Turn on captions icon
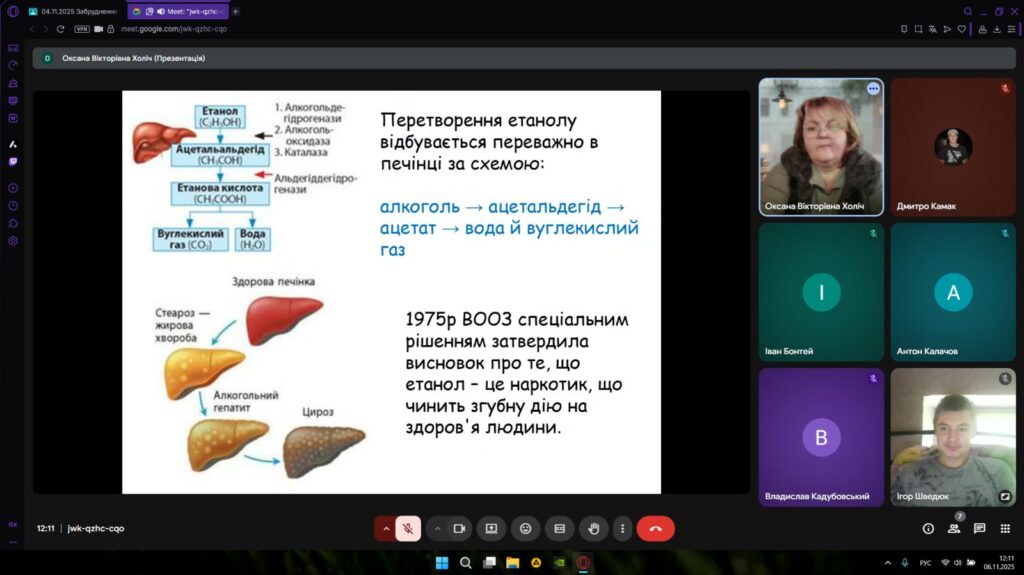The width and height of the screenshot is (1024, 575). (x=560, y=528)
